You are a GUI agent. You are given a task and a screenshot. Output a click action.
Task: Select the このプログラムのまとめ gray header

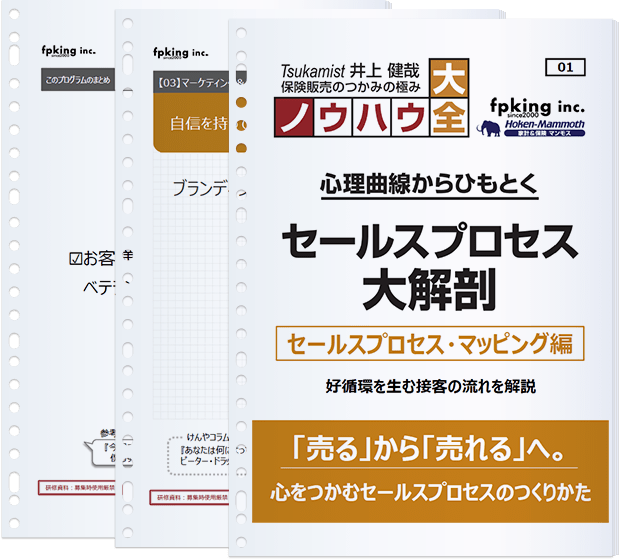coord(80,80)
